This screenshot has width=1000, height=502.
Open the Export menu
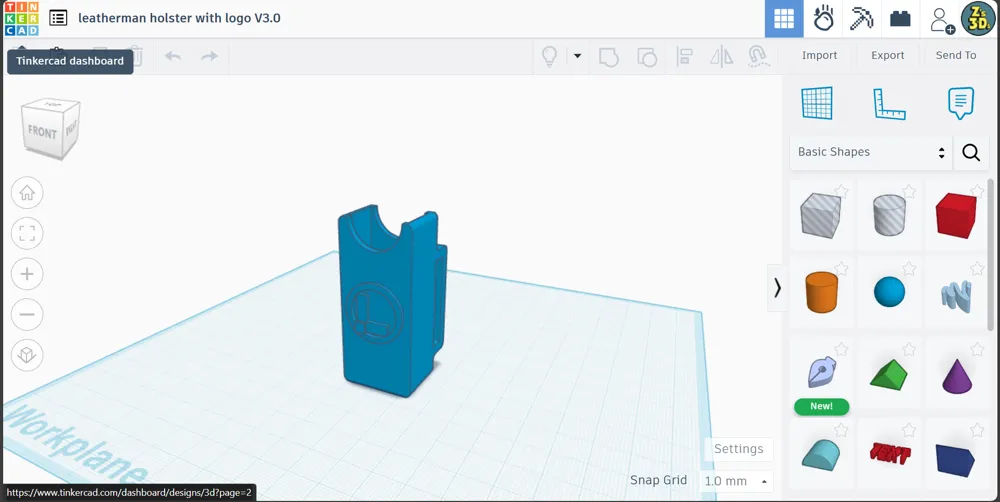coord(887,55)
